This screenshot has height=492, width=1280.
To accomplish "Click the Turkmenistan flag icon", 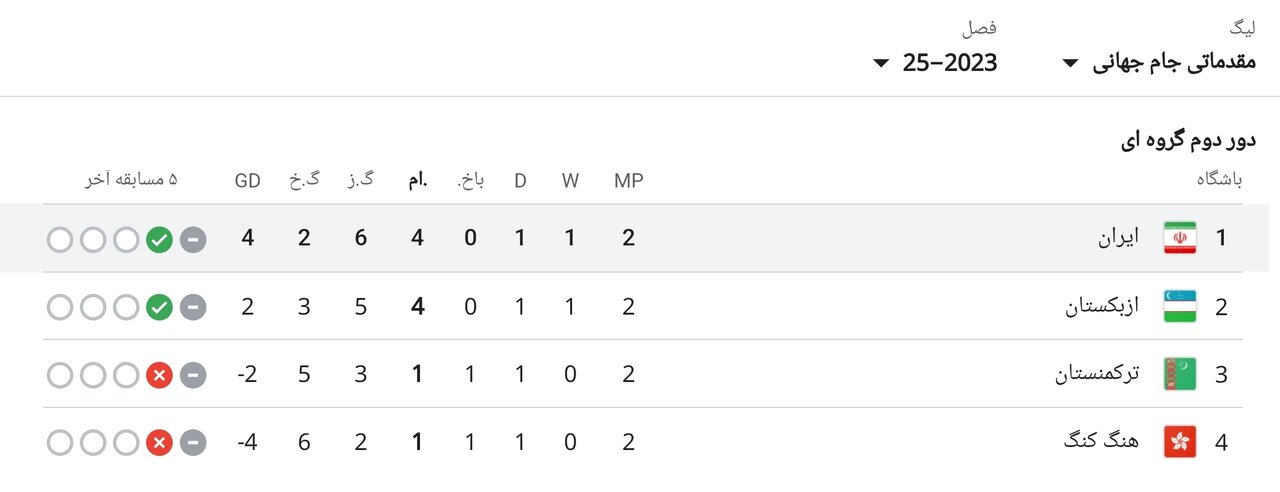I will [x=1180, y=374].
